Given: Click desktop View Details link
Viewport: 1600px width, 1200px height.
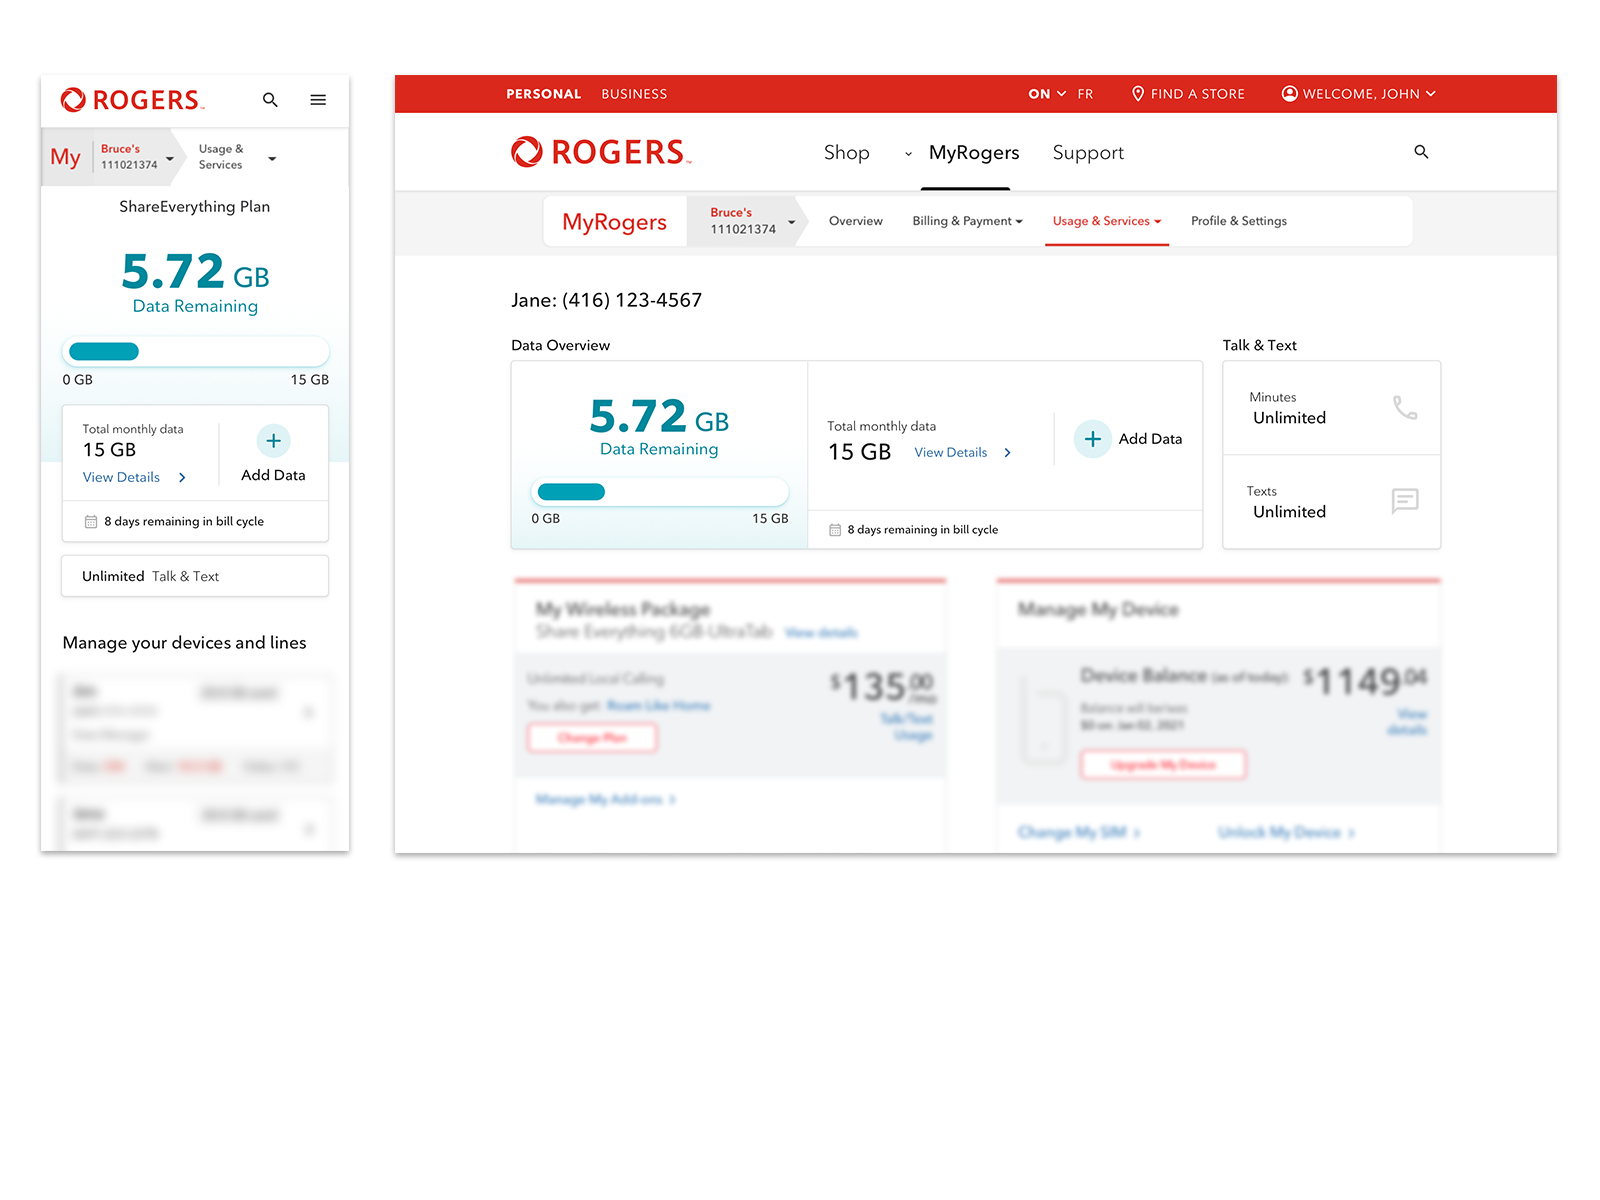Looking at the screenshot, I should tap(950, 453).
